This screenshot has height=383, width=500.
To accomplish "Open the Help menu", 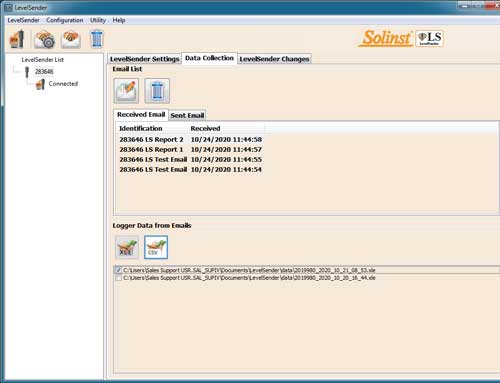I will pos(119,20).
